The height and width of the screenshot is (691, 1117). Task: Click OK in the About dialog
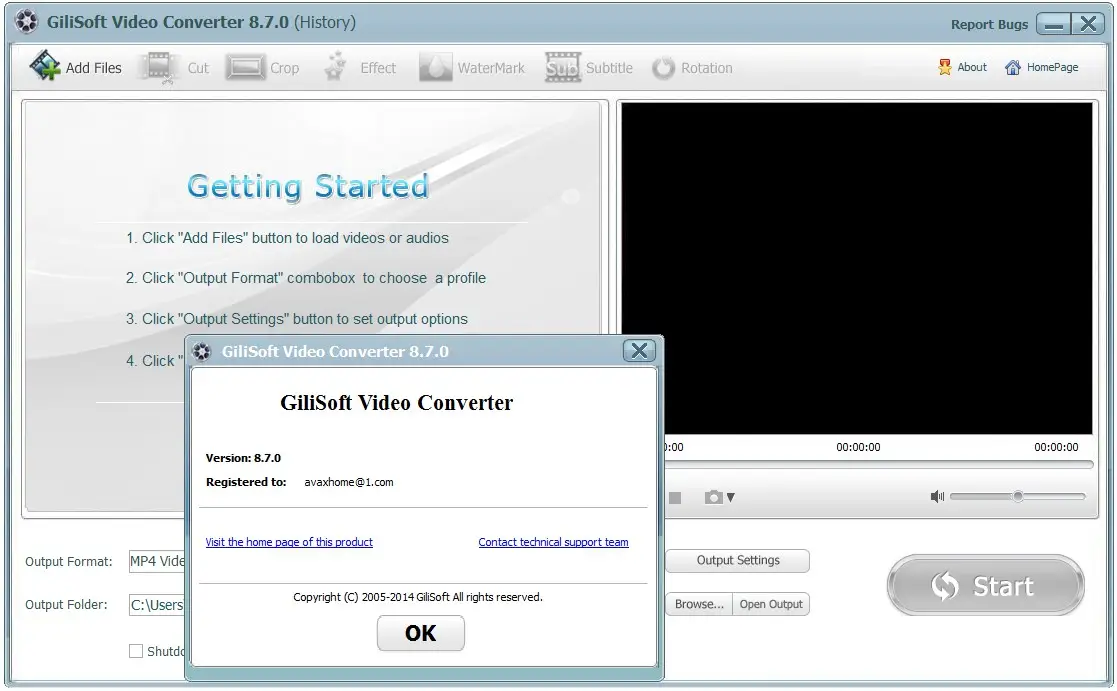[x=420, y=633]
